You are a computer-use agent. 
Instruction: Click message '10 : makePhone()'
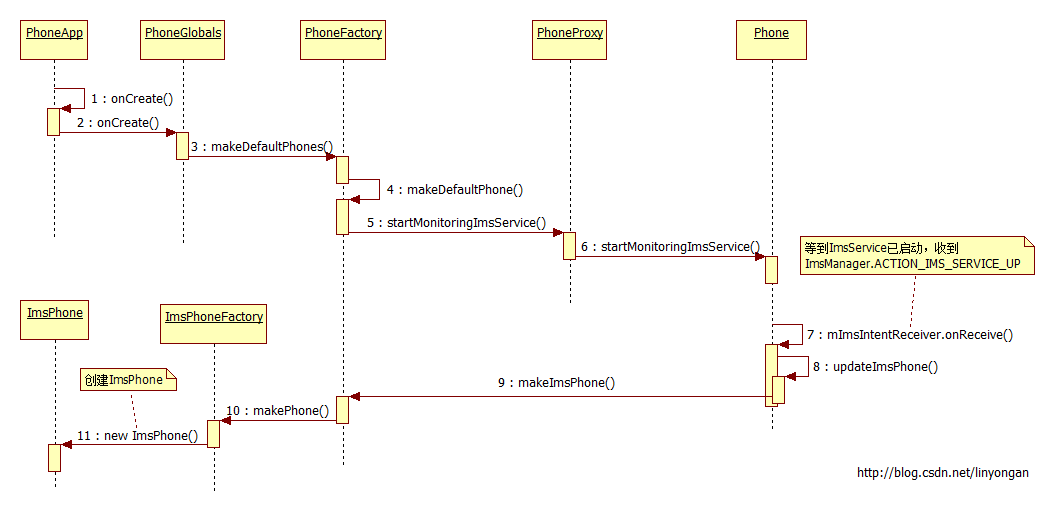278,410
